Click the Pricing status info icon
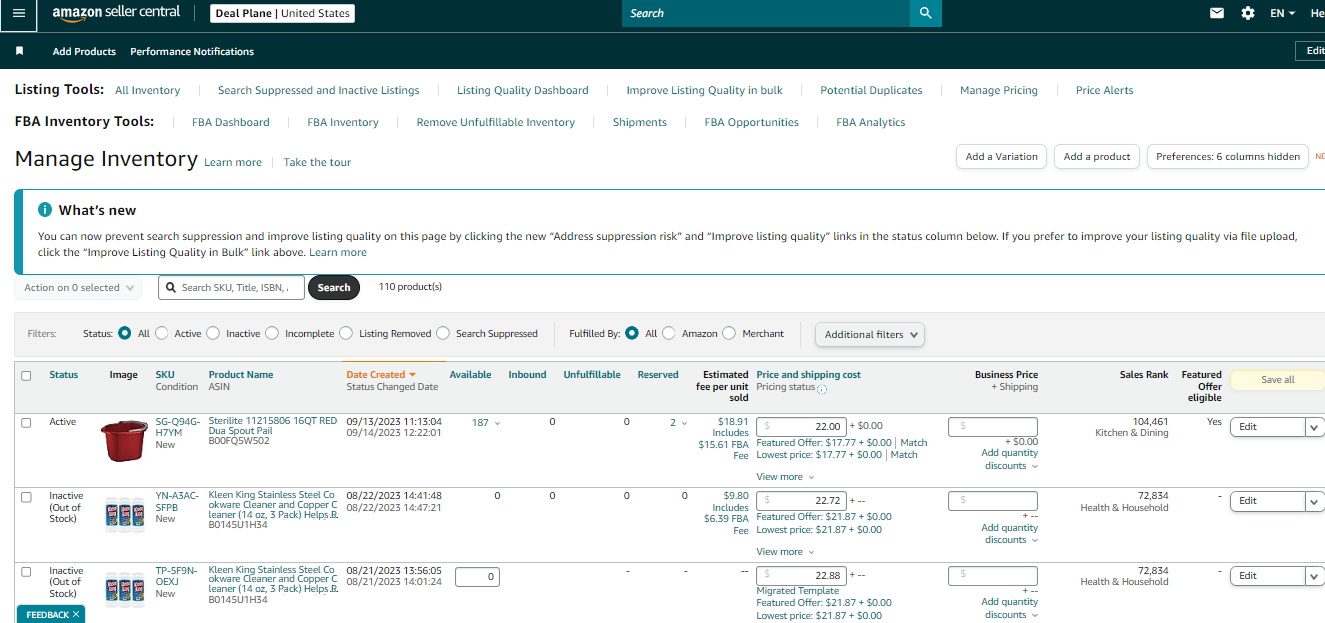This screenshot has width=1325, height=623. (822, 389)
